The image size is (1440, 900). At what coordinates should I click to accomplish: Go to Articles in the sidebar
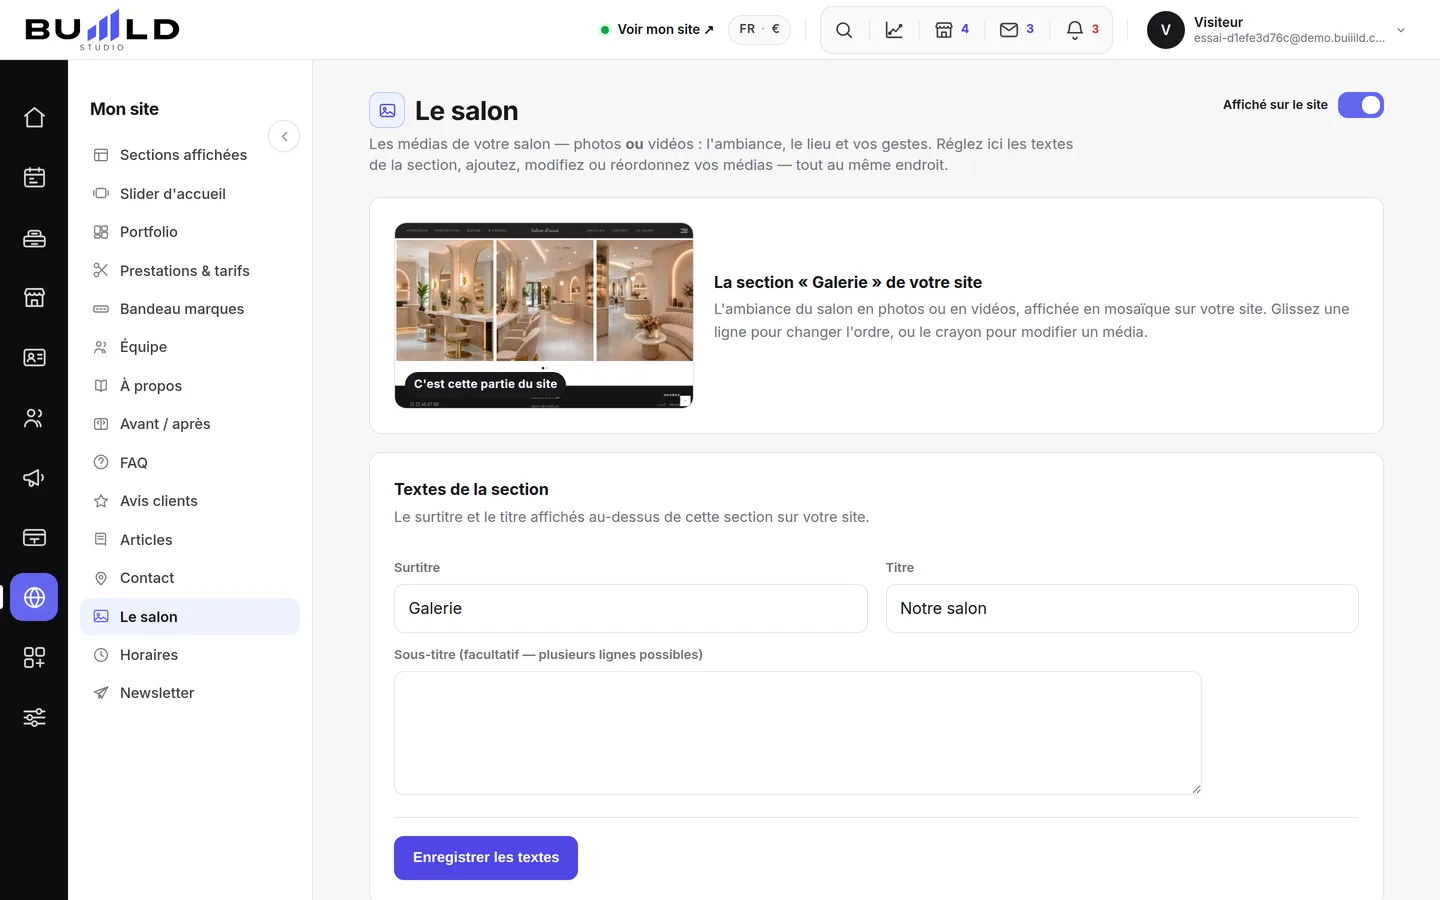(x=190, y=540)
